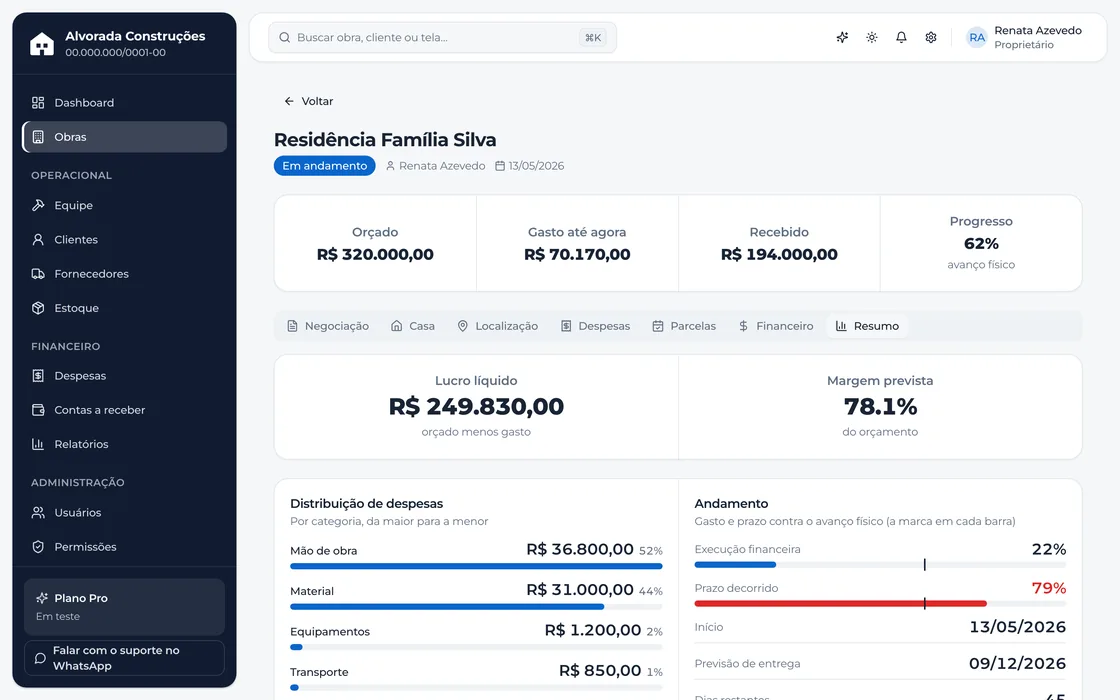Open Renata Azevedo profile menu
The height and width of the screenshot is (700, 1120).
coord(1023,37)
